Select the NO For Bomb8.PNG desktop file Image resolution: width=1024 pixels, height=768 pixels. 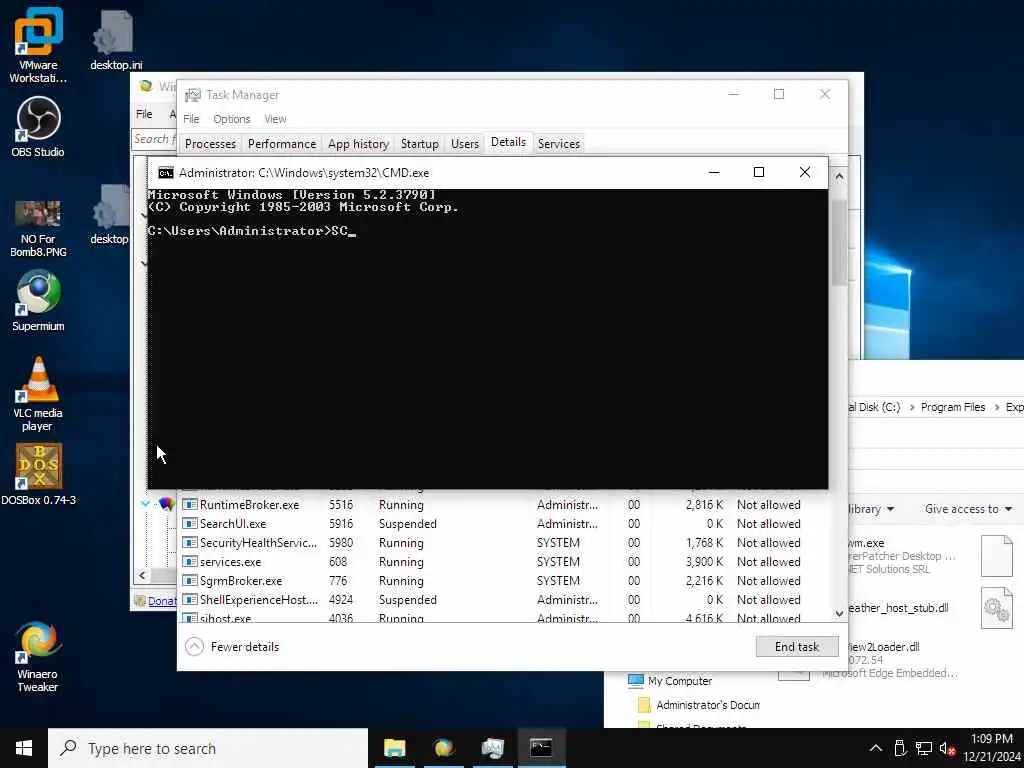click(38, 228)
